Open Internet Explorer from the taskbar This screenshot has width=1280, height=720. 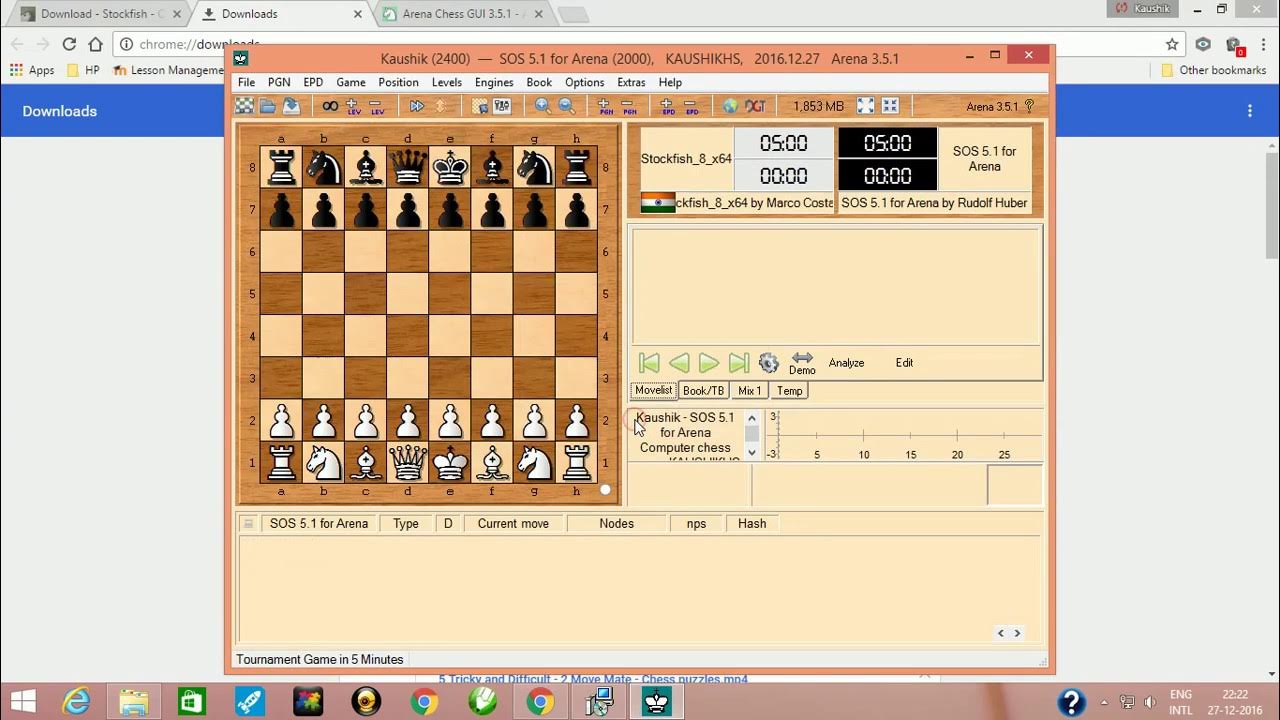pyautogui.click(x=77, y=701)
